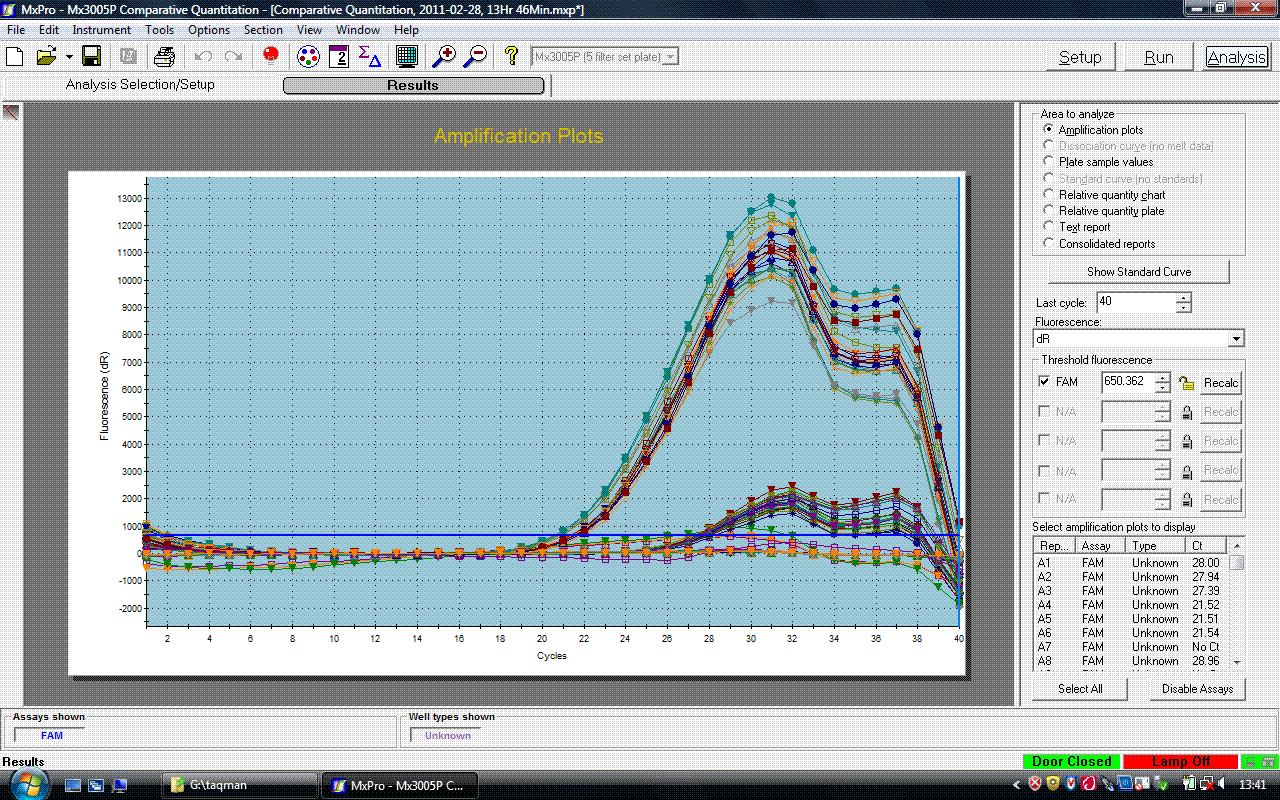1280x800 pixels.
Task: Click the Show Standard Curve button
Action: pyautogui.click(x=1139, y=272)
